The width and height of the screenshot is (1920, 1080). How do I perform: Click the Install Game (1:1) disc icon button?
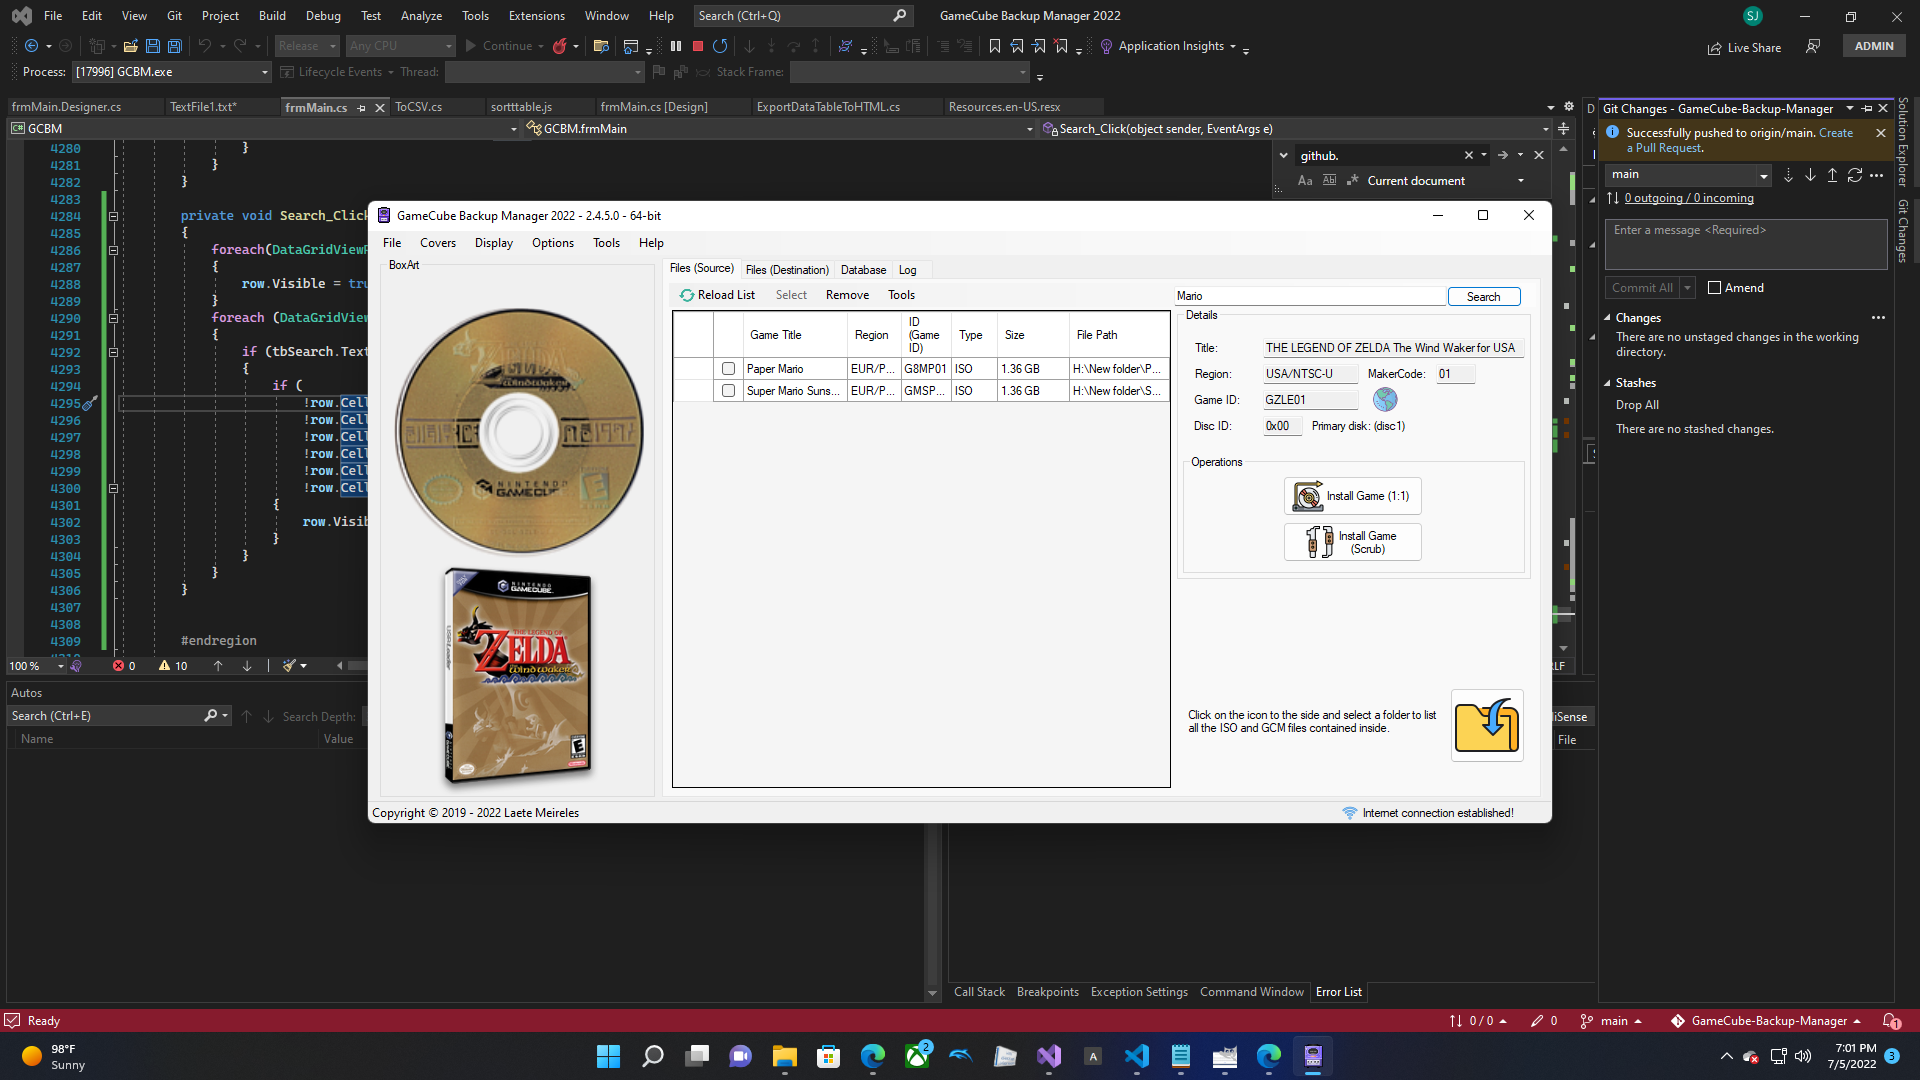pos(1352,496)
